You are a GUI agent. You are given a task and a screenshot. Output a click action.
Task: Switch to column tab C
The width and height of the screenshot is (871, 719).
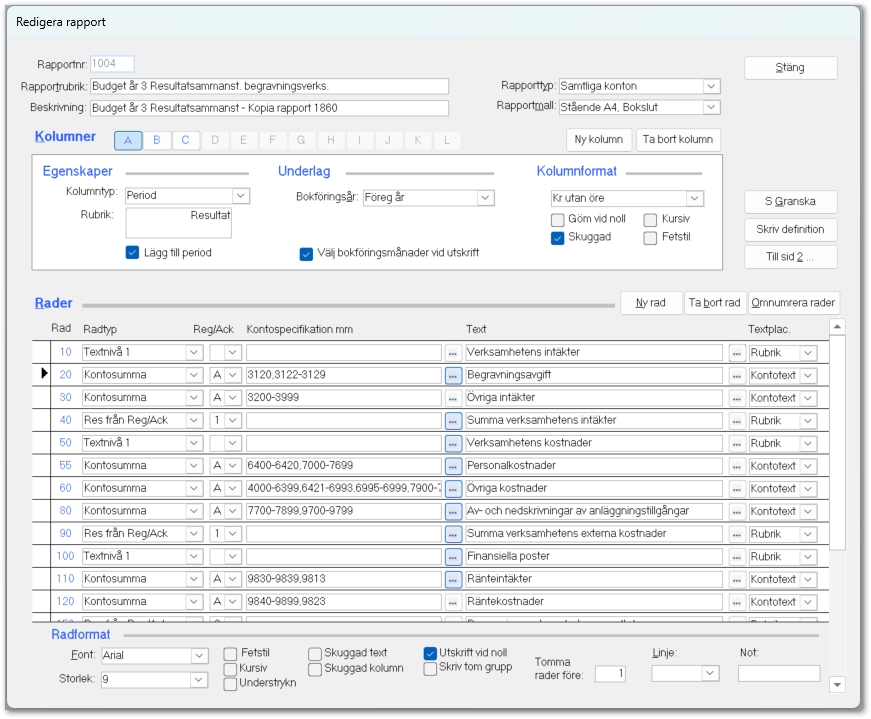(x=186, y=141)
